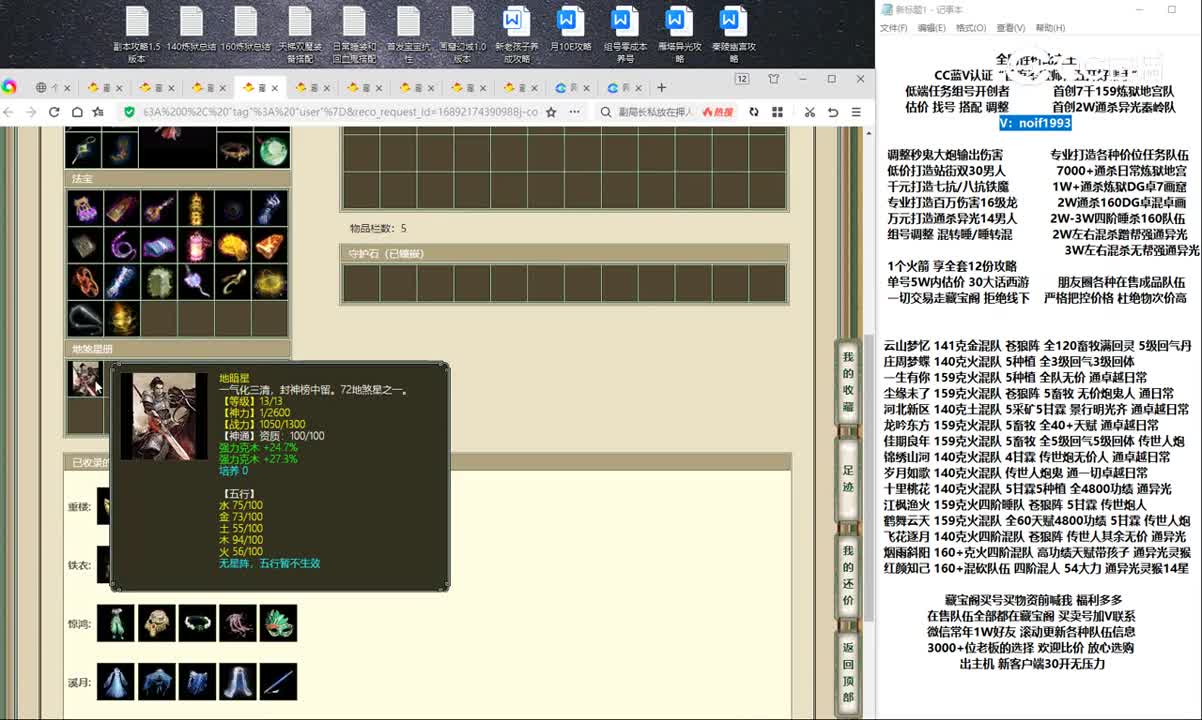Select the jade bracelet in 惊鸿 row
This screenshot has width=1202, height=720.
coord(197,623)
